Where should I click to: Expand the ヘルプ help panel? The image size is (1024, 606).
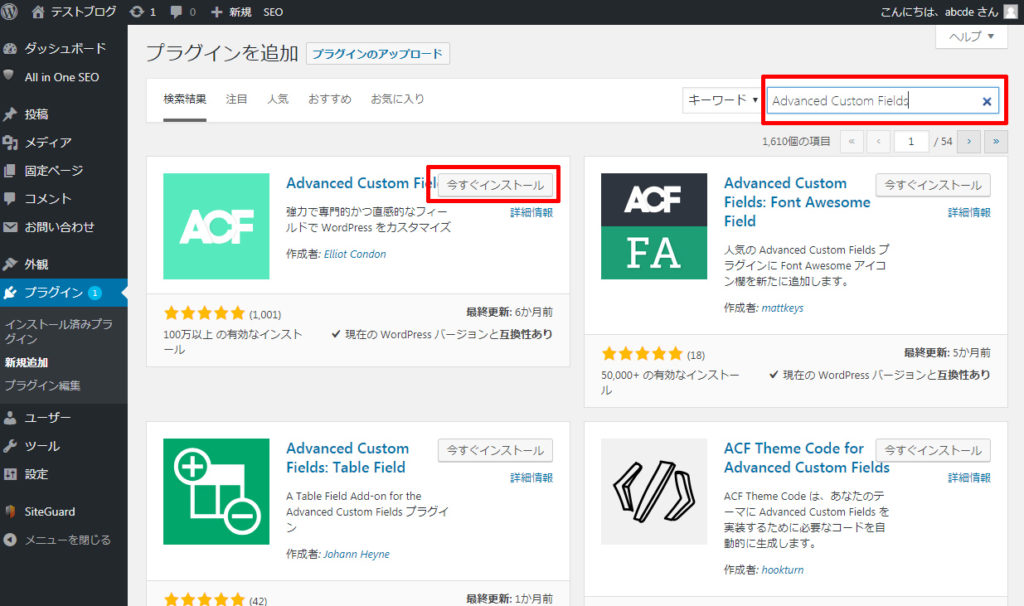(x=970, y=36)
